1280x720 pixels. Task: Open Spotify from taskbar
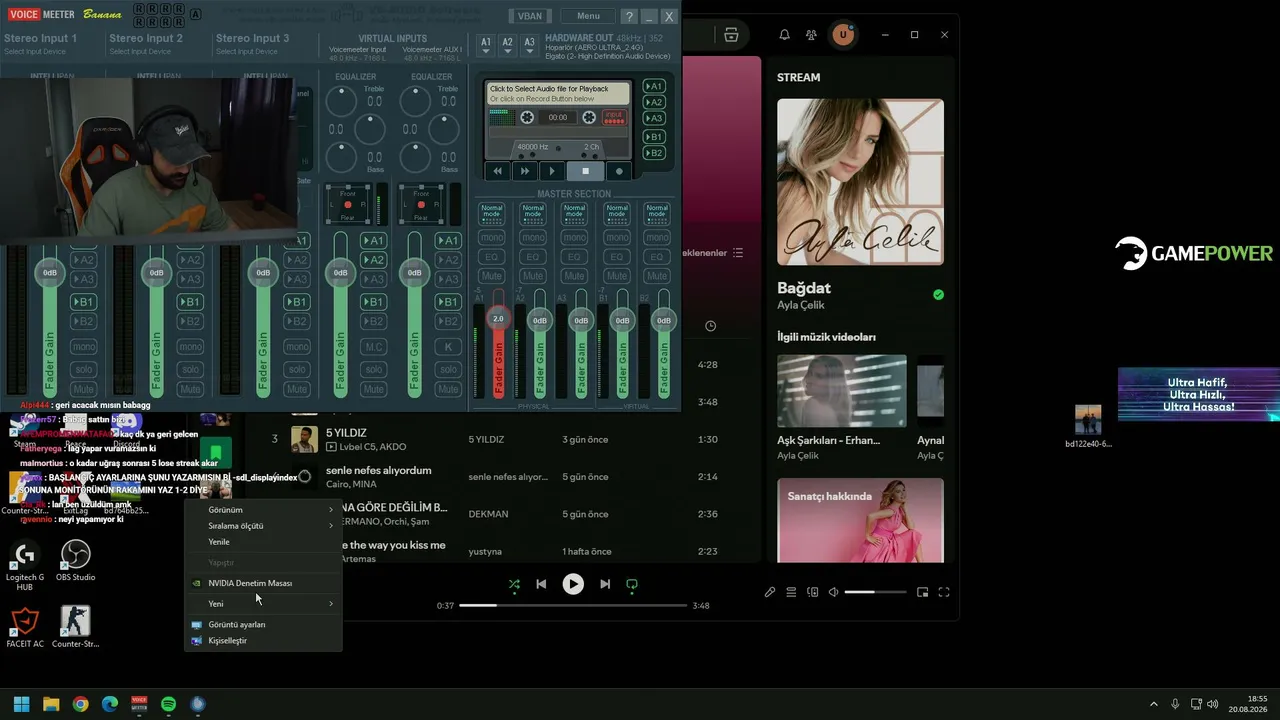coord(169,704)
